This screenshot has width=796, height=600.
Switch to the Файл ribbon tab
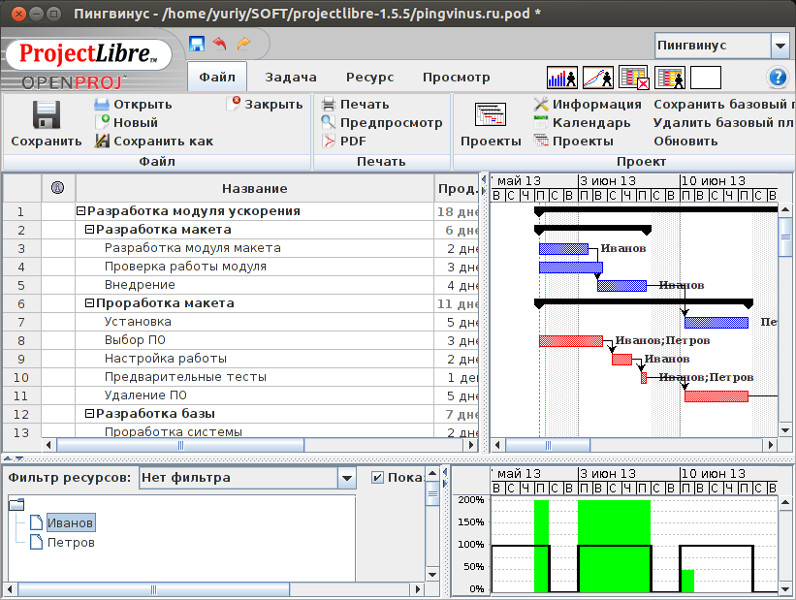217,77
